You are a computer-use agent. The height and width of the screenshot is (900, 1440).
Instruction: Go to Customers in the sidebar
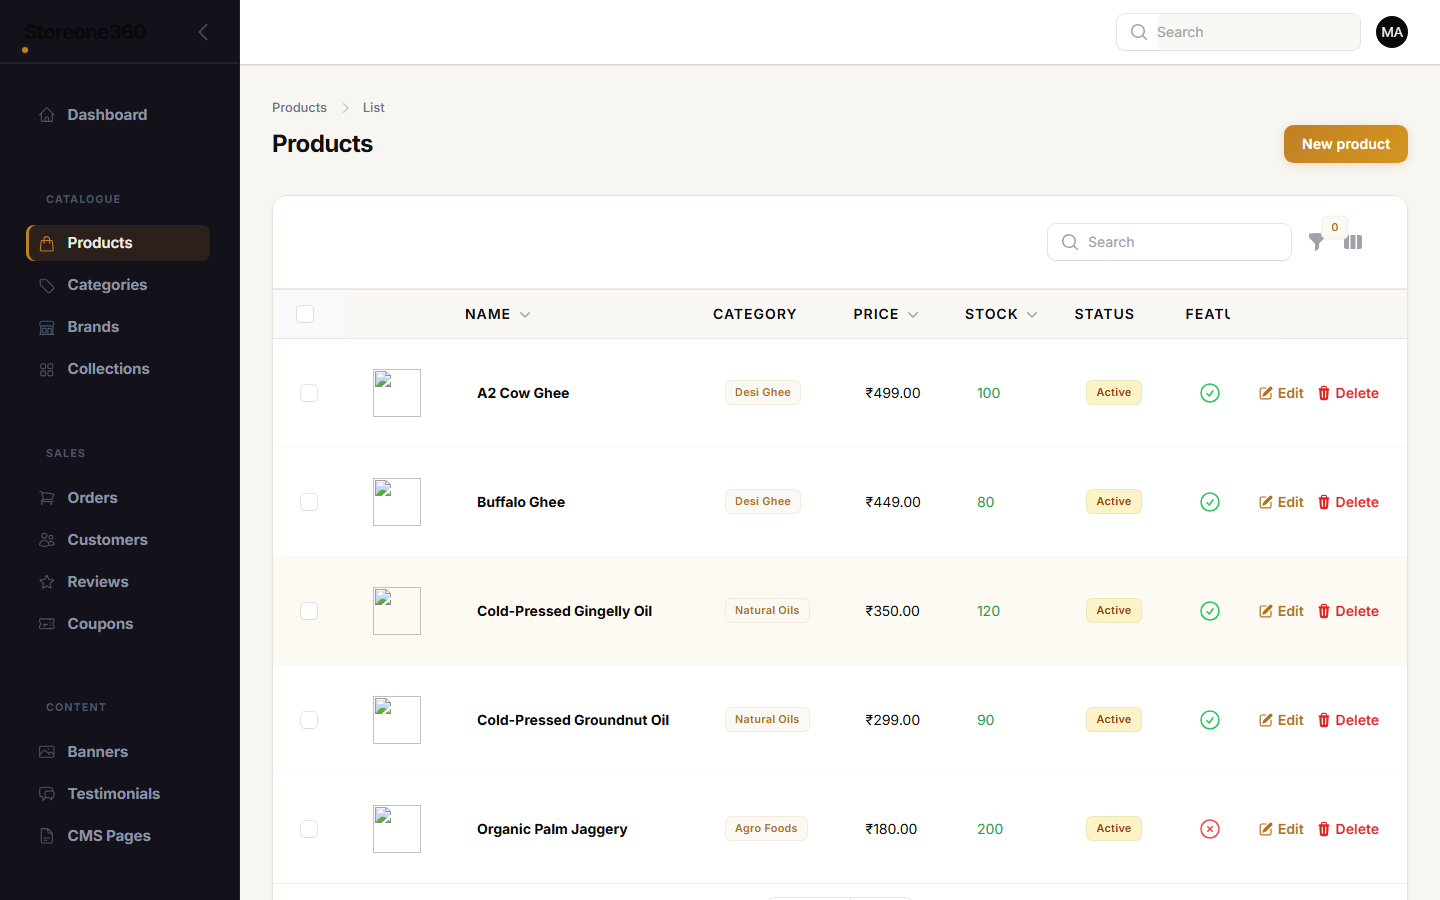[118, 540]
